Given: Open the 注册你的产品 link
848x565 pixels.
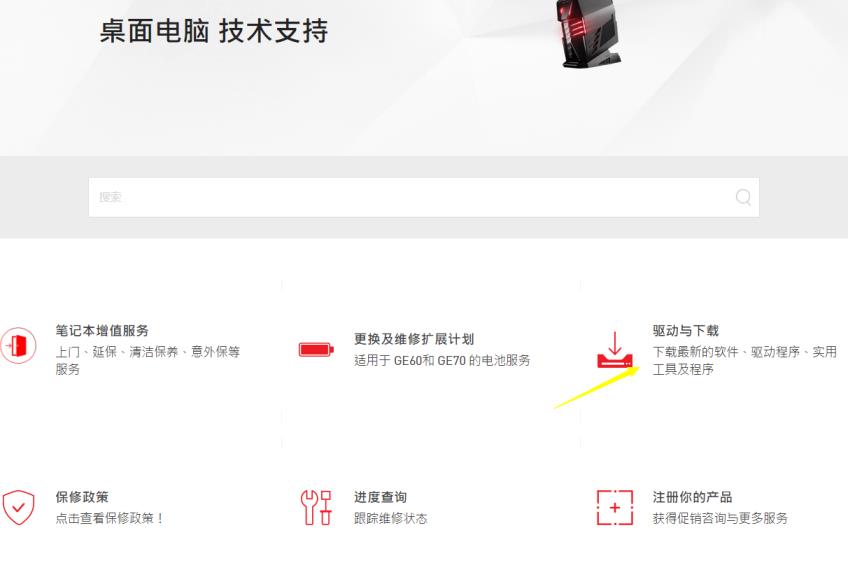Looking at the screenshot, I should (x=692, y=496).
